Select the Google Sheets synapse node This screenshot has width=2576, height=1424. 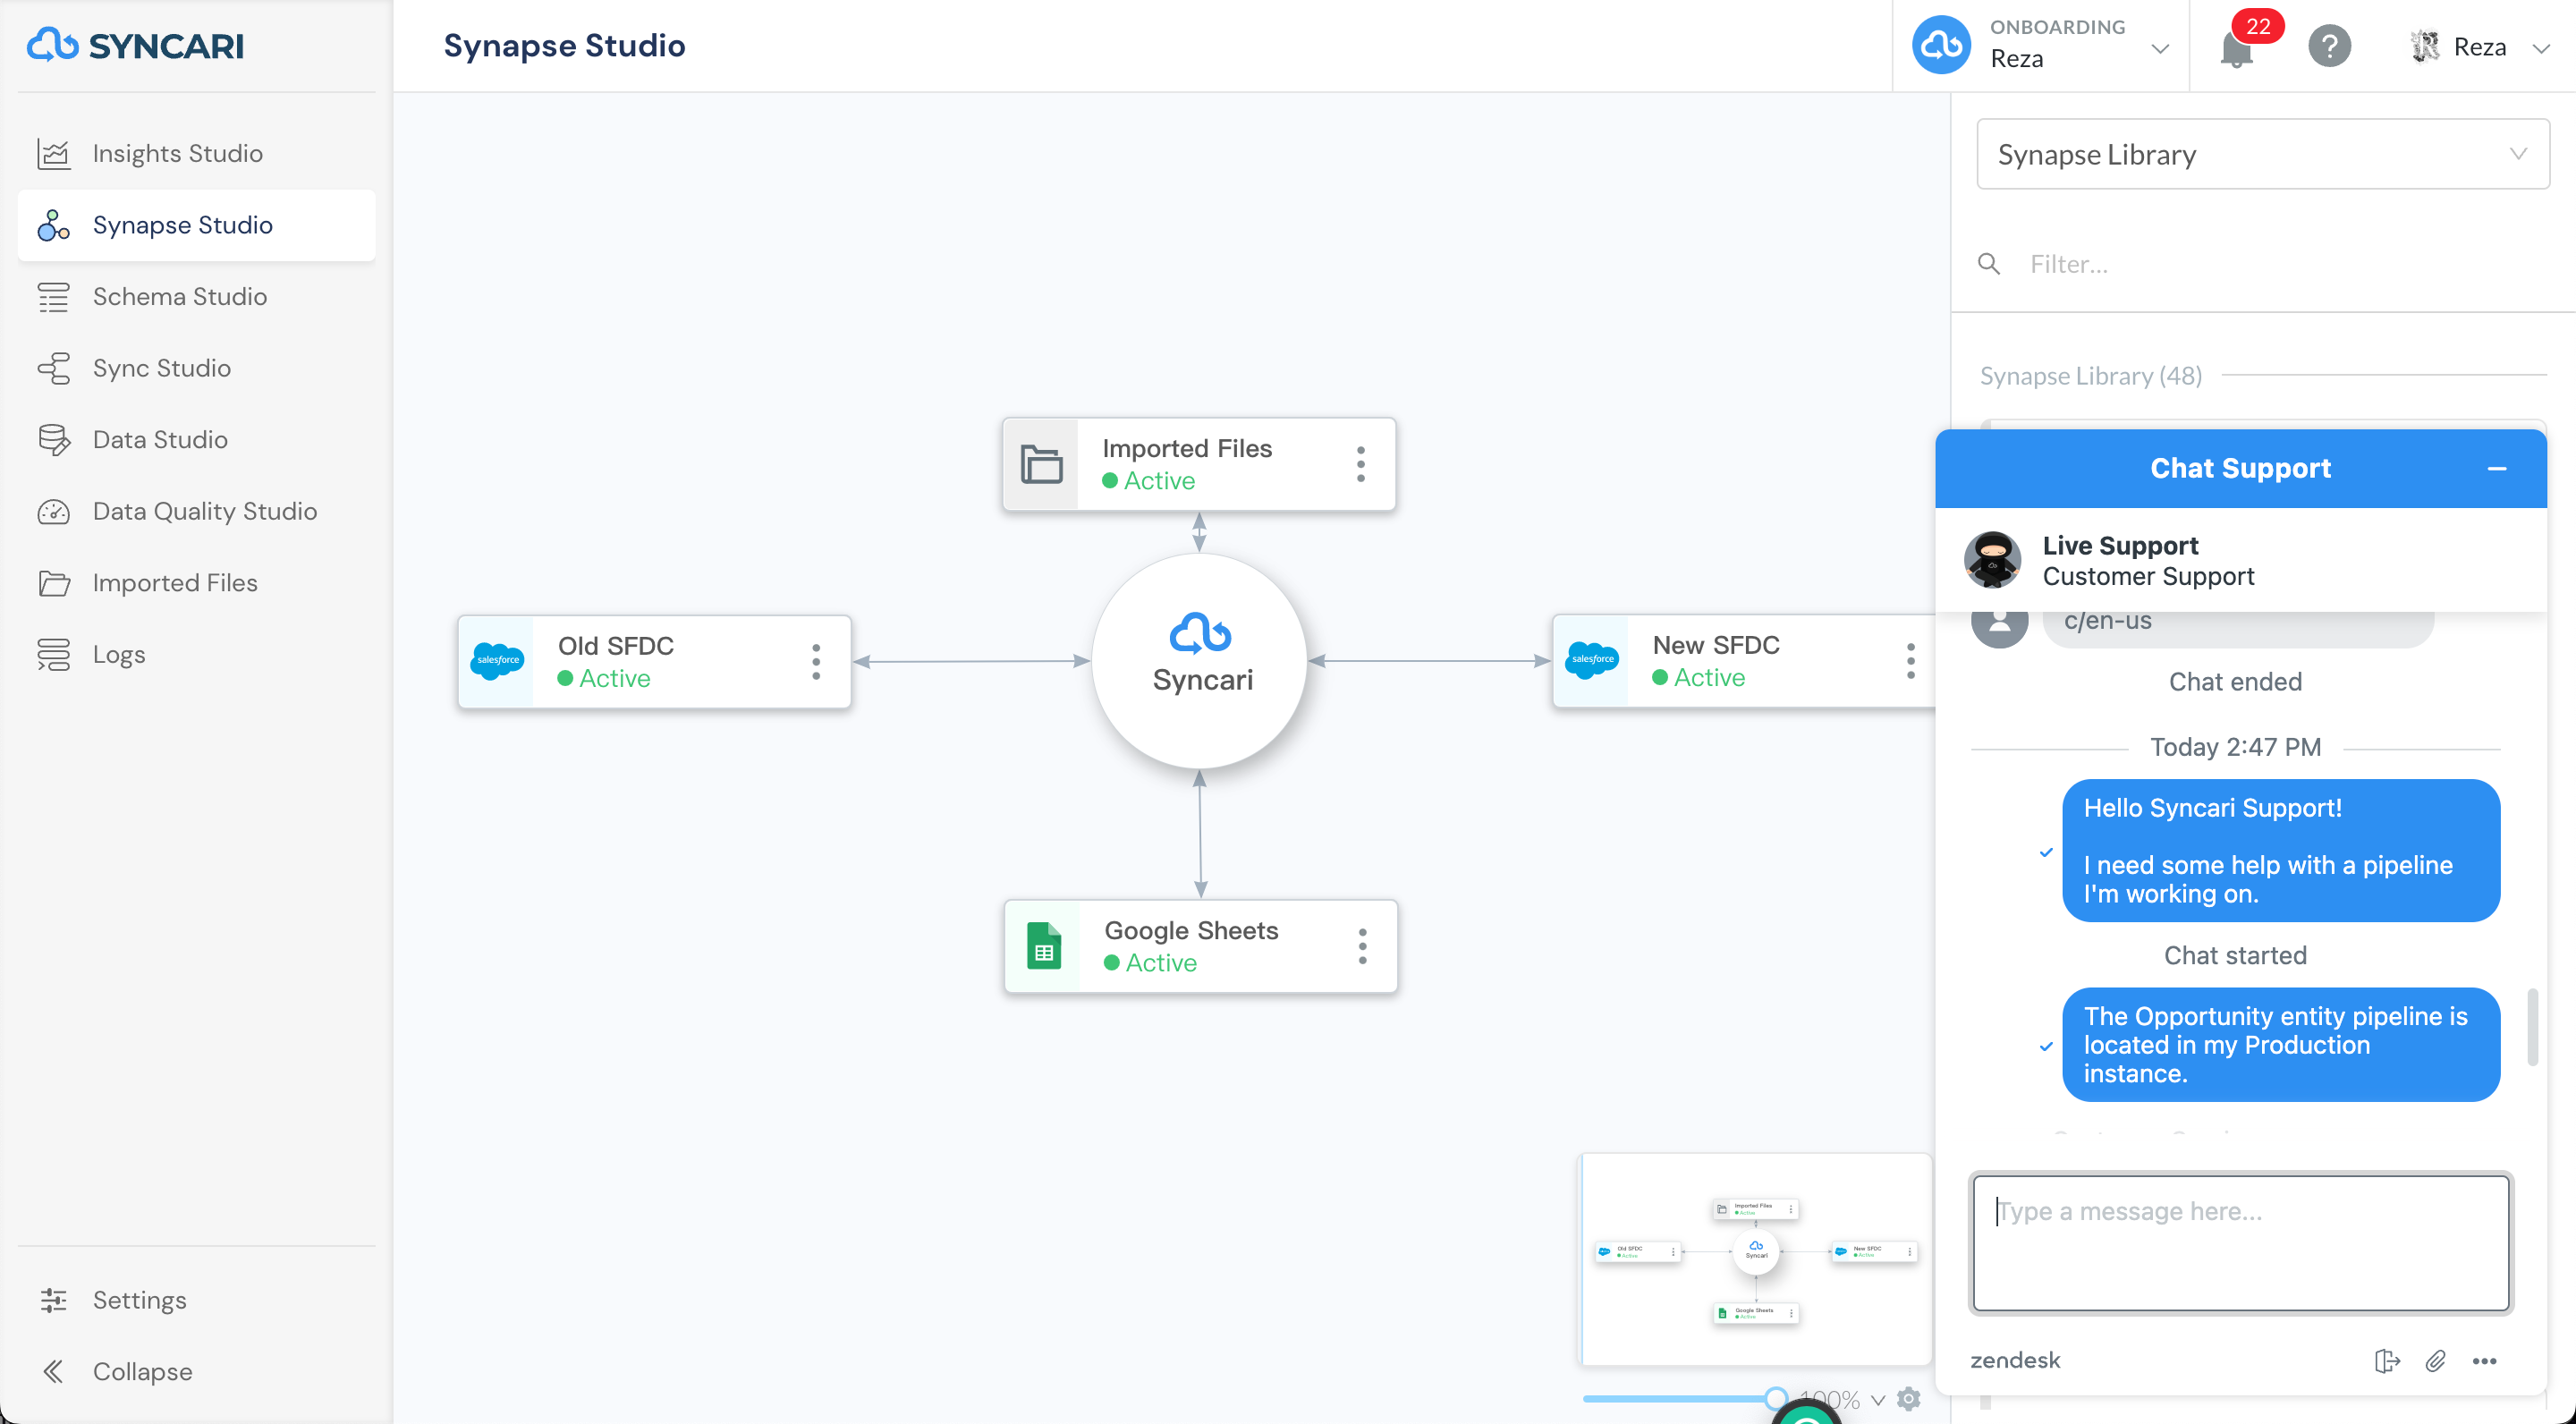pyautogui.click(x=1201, y=946)
